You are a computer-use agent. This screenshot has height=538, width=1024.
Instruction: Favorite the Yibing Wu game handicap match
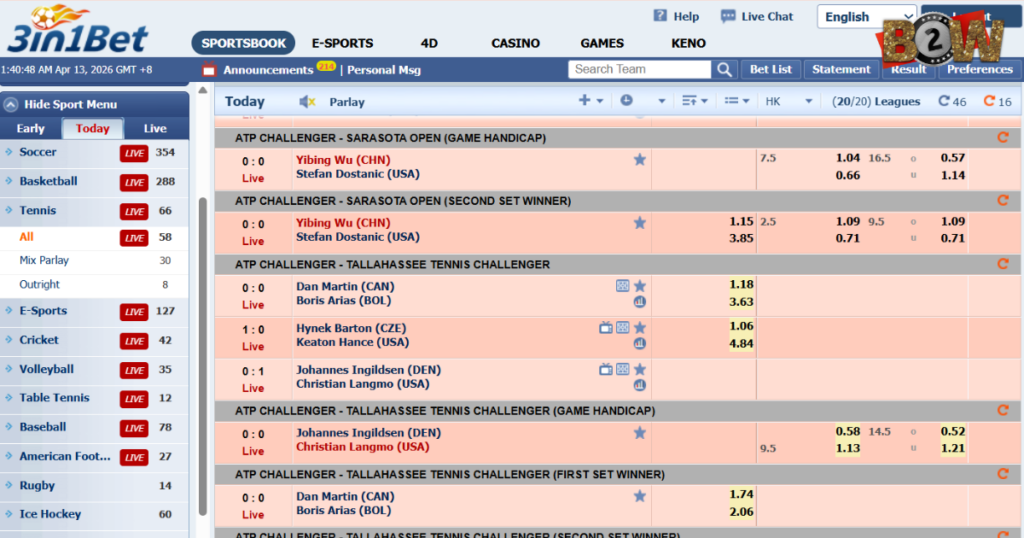click(x=639, y=159)
